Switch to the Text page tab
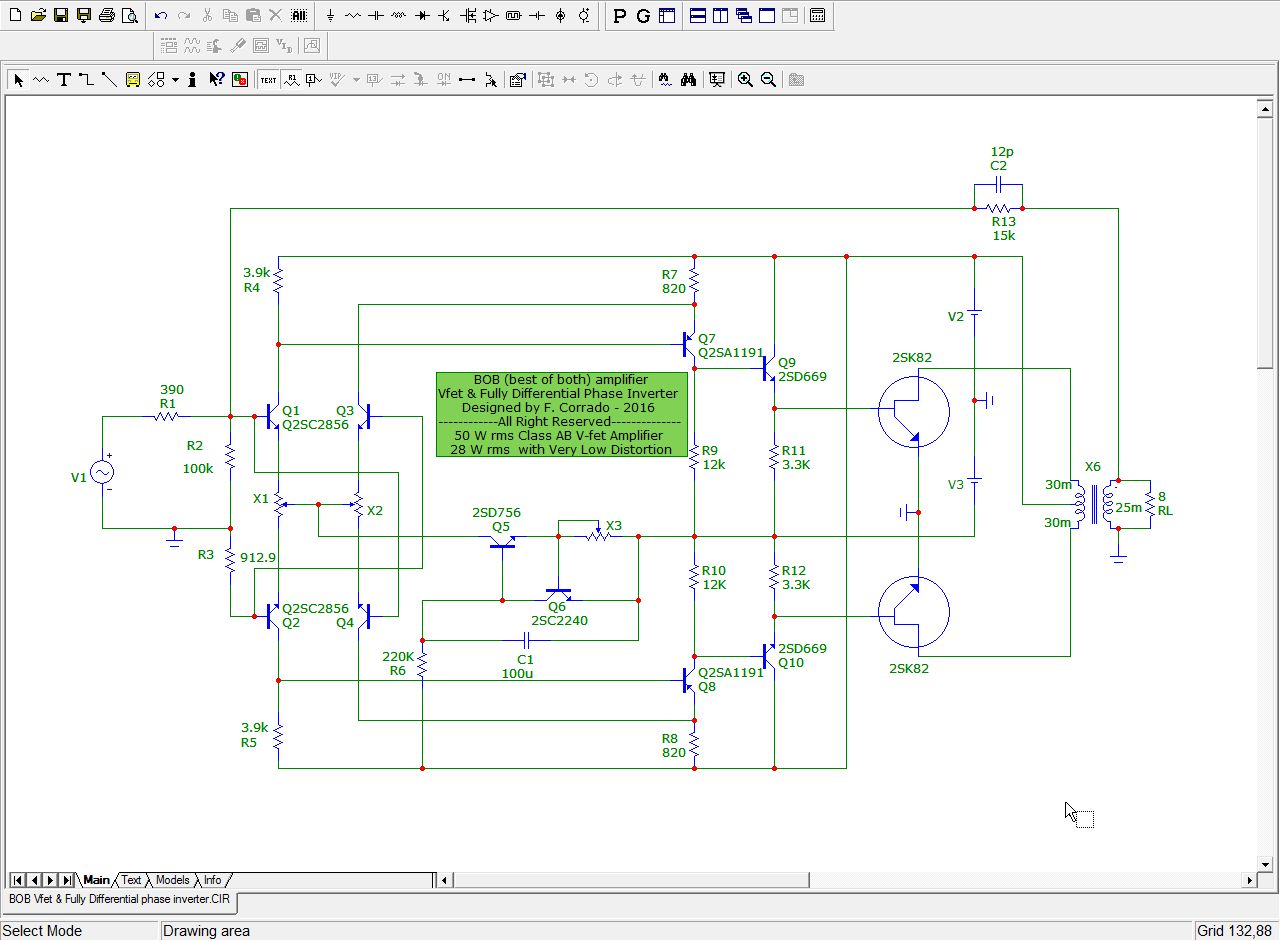Image resolution: width=1280 pixels, height=941 pixels. pos(132,880)
